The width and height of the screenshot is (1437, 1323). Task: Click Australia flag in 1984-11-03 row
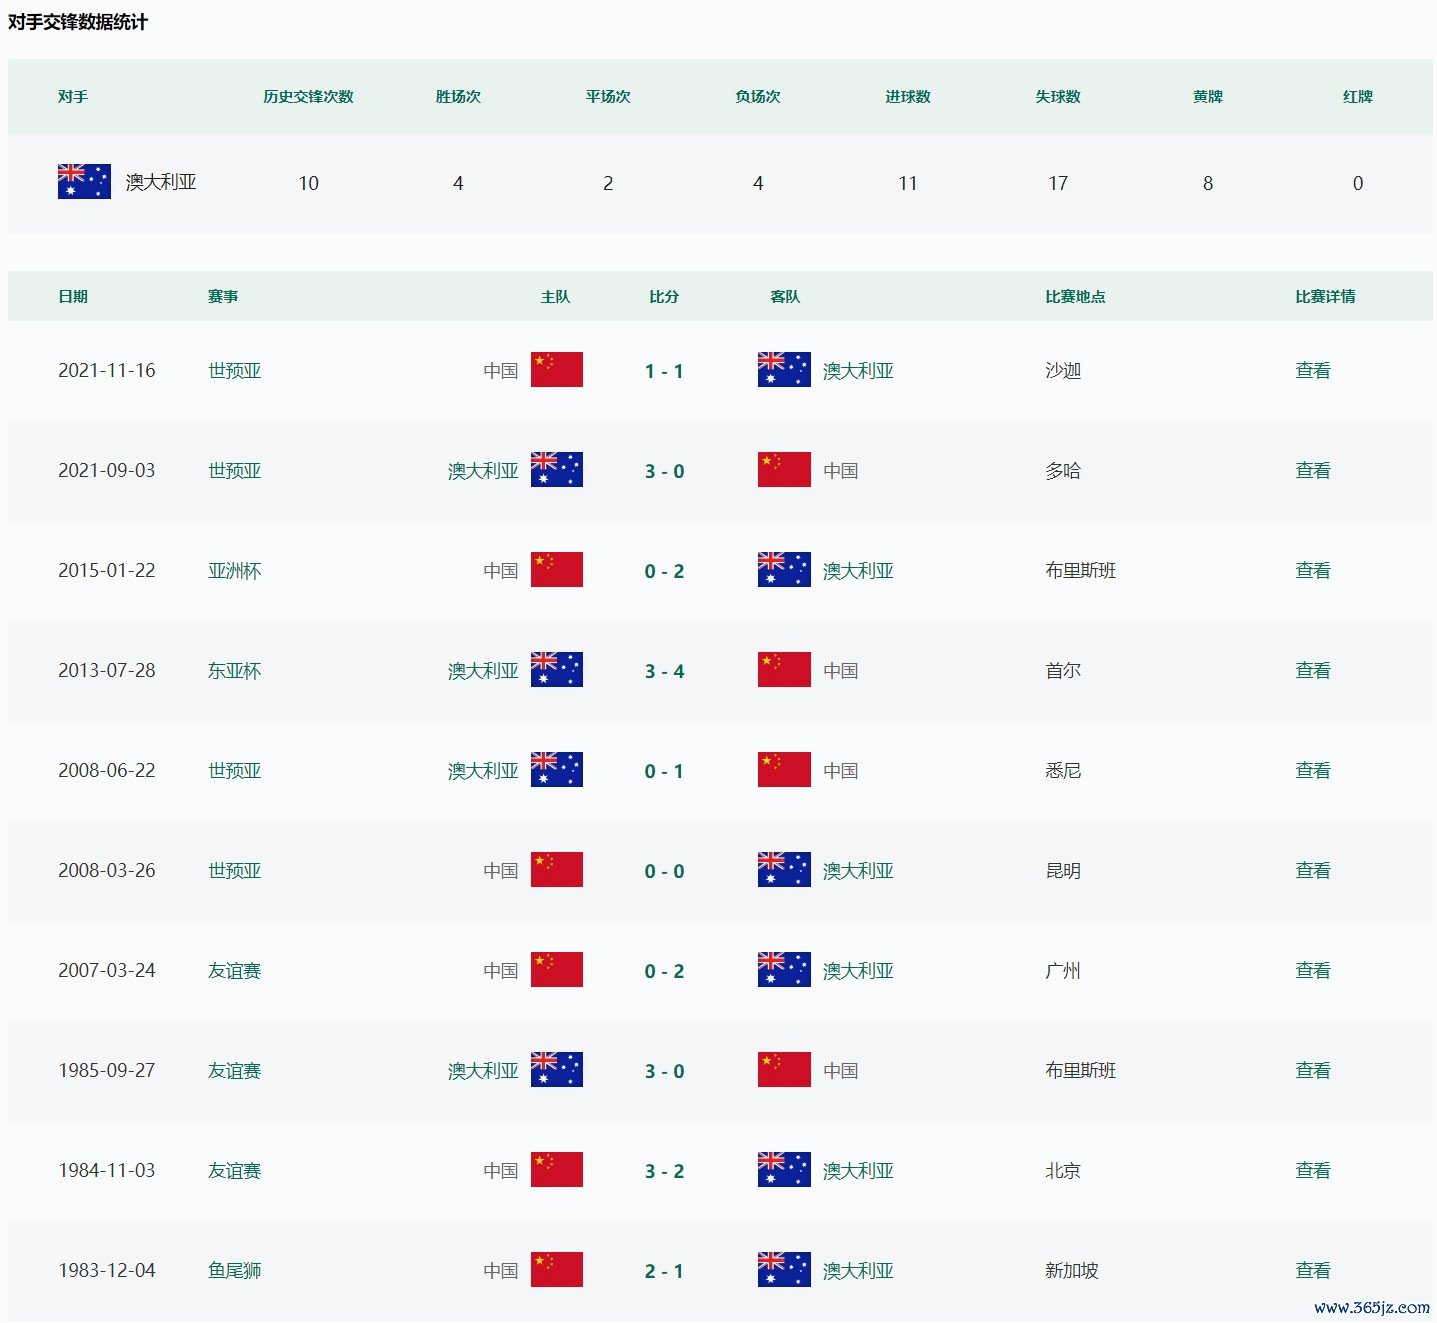point(784,1170)
